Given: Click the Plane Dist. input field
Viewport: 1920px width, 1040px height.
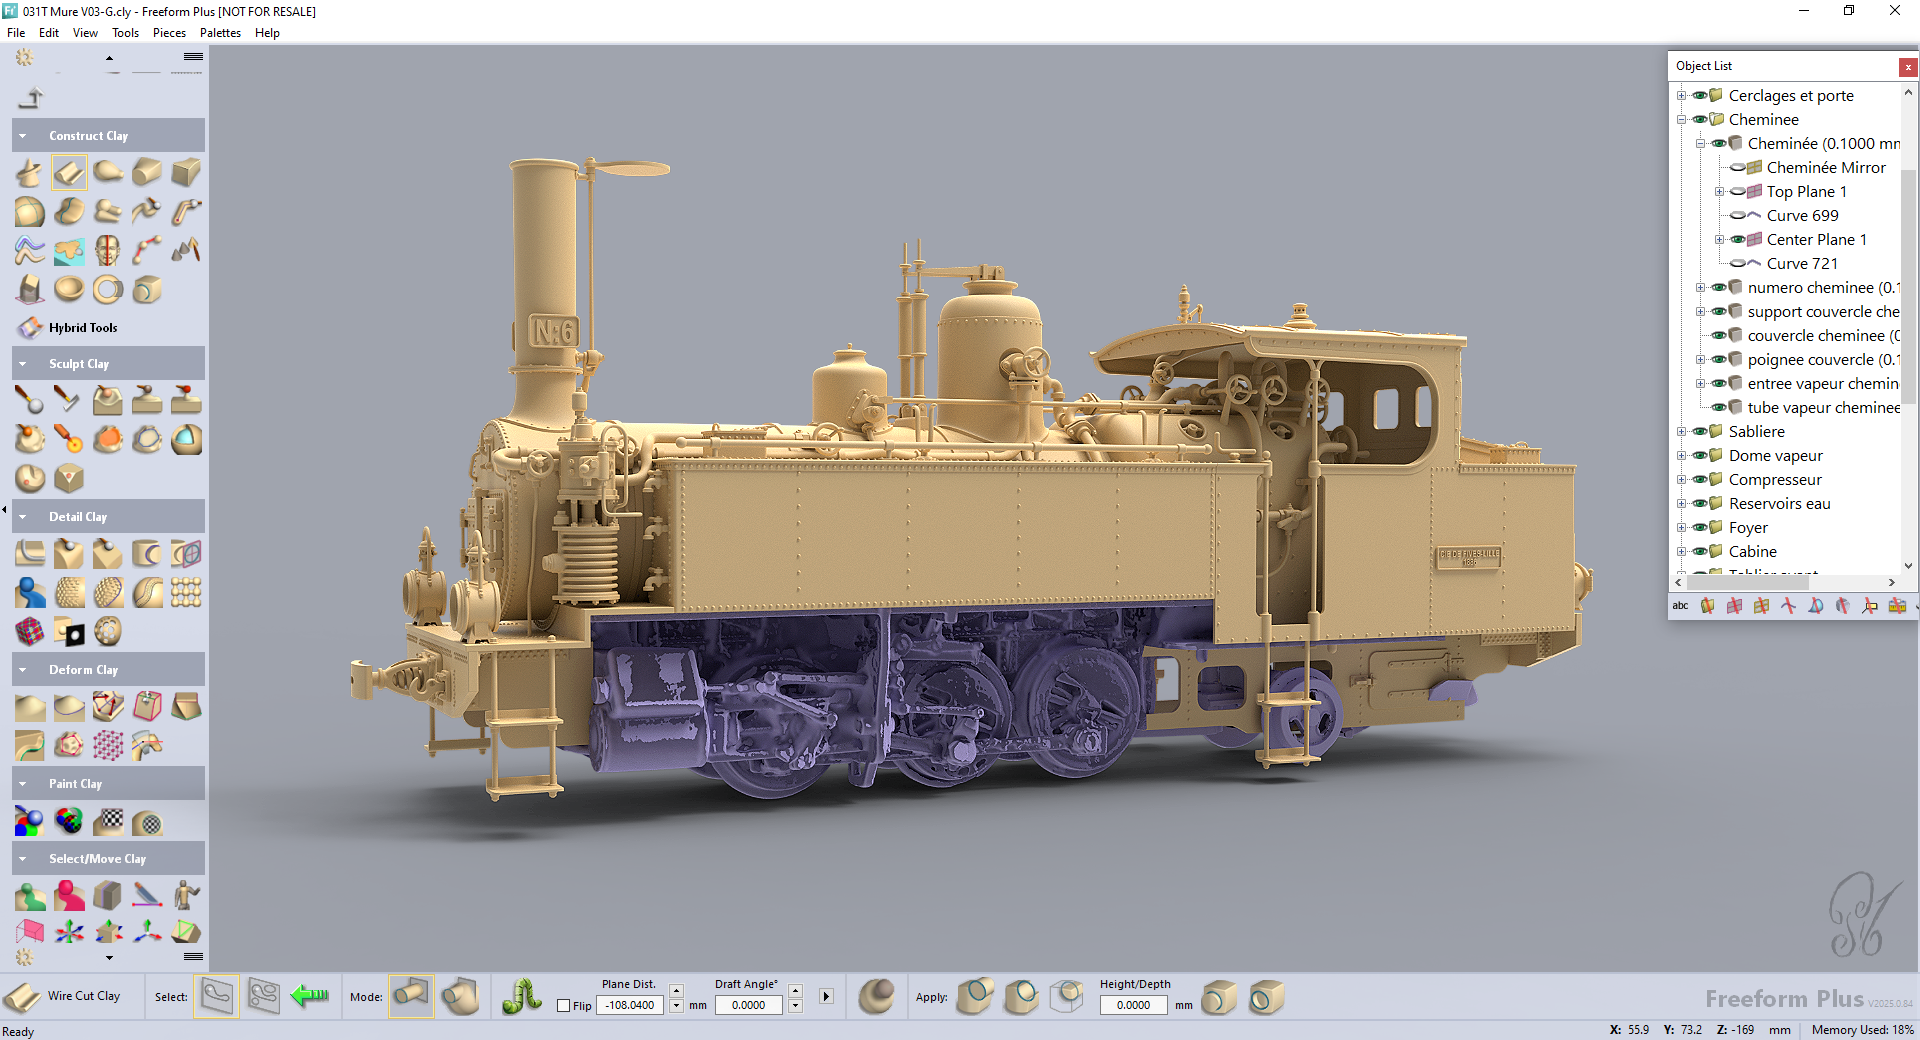Looking at the screenshot, I should (630, 1006).
